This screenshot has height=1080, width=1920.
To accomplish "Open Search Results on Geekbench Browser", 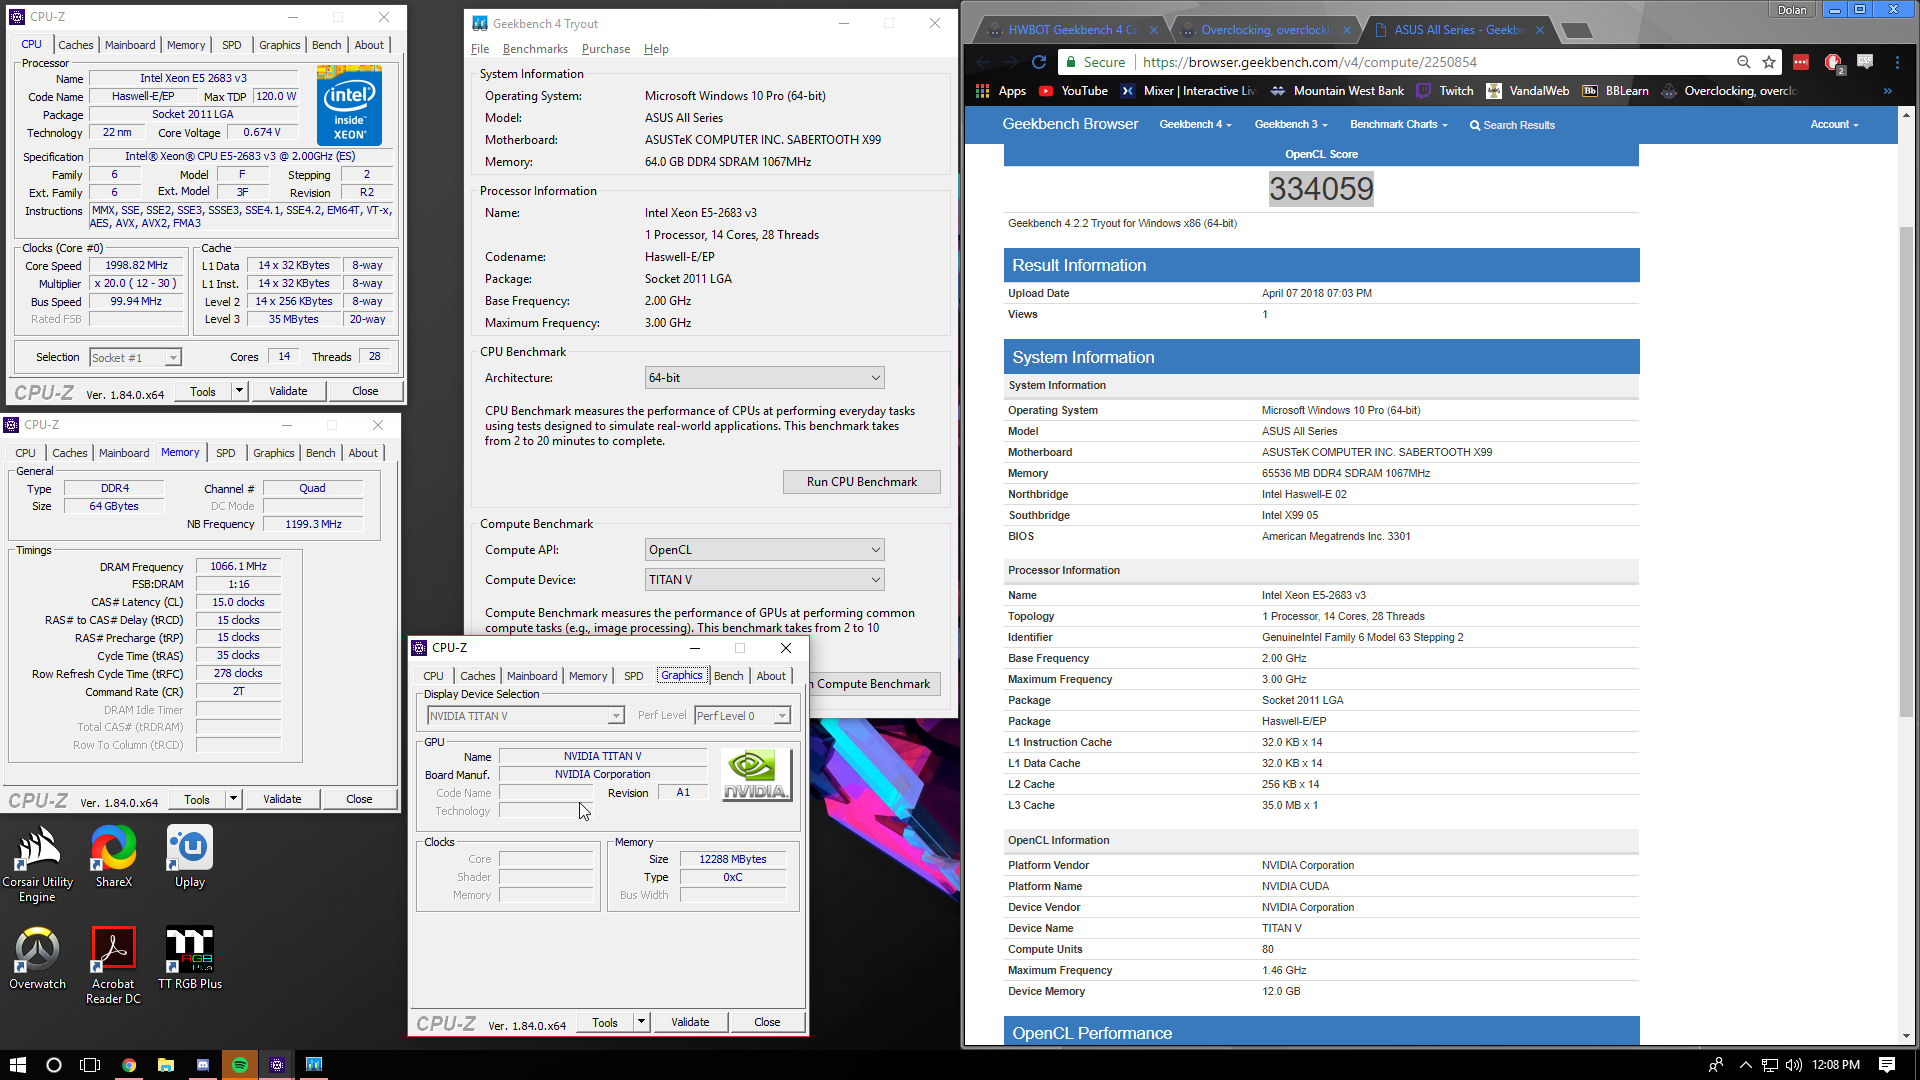I will point(1512,125).
